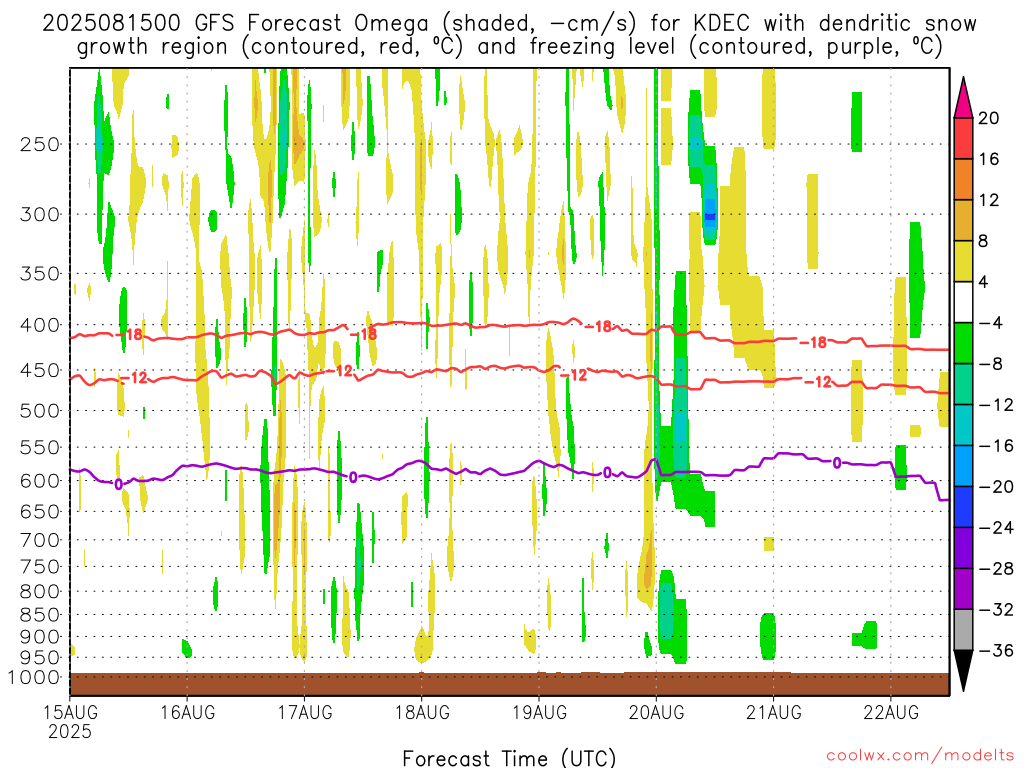Click the color bar value -20
1024x768 pixels.
coord(996,487)
